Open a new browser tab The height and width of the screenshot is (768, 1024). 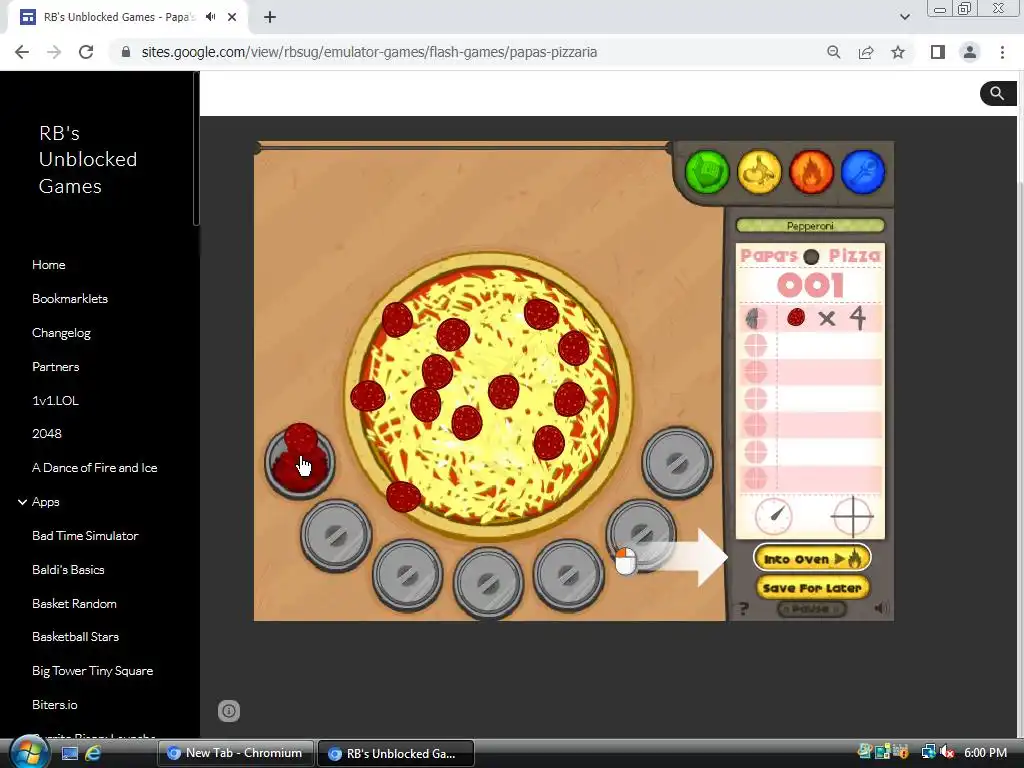pyautogui.click(x=270, y=18)
